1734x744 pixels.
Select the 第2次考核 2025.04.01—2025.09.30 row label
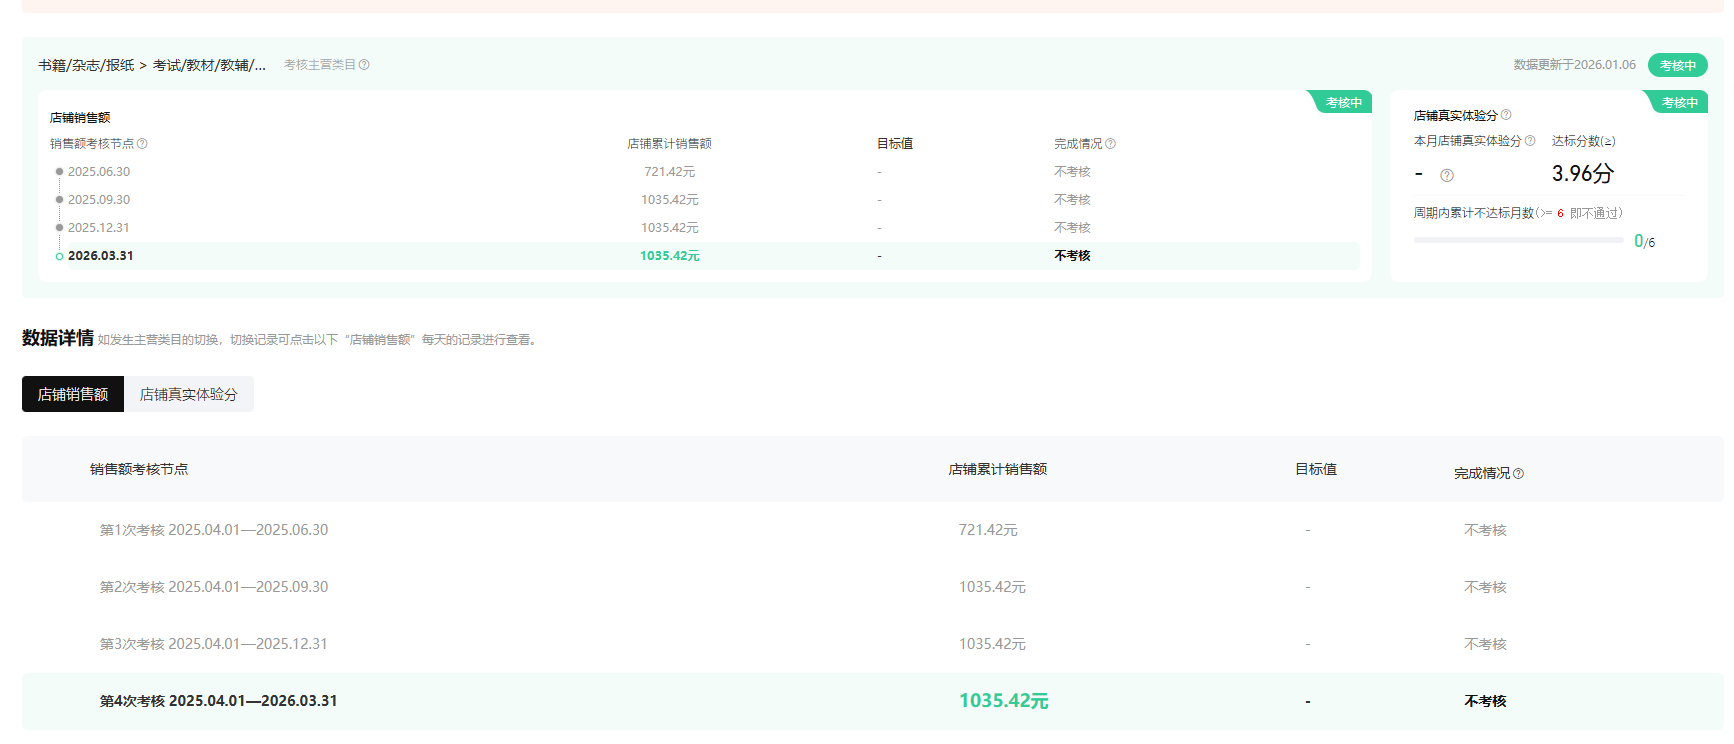[214, 587]
